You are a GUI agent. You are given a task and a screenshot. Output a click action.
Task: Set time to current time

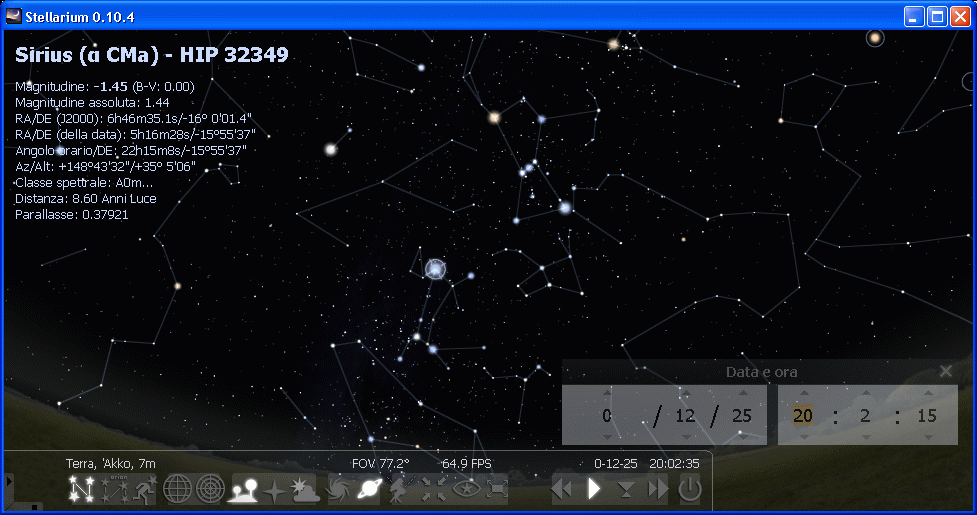tap(626, 489)
